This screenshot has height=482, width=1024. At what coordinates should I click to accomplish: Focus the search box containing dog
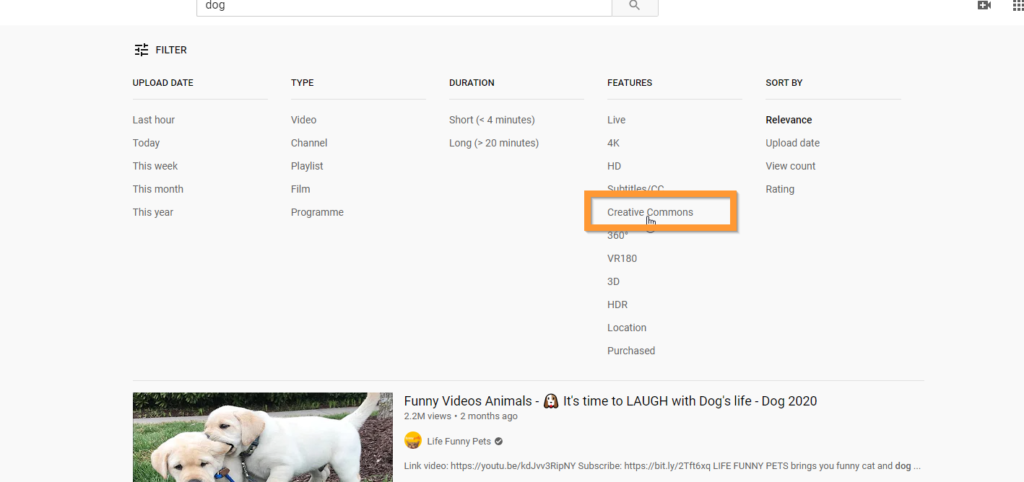pyautogui.click(x=404, y=6)
